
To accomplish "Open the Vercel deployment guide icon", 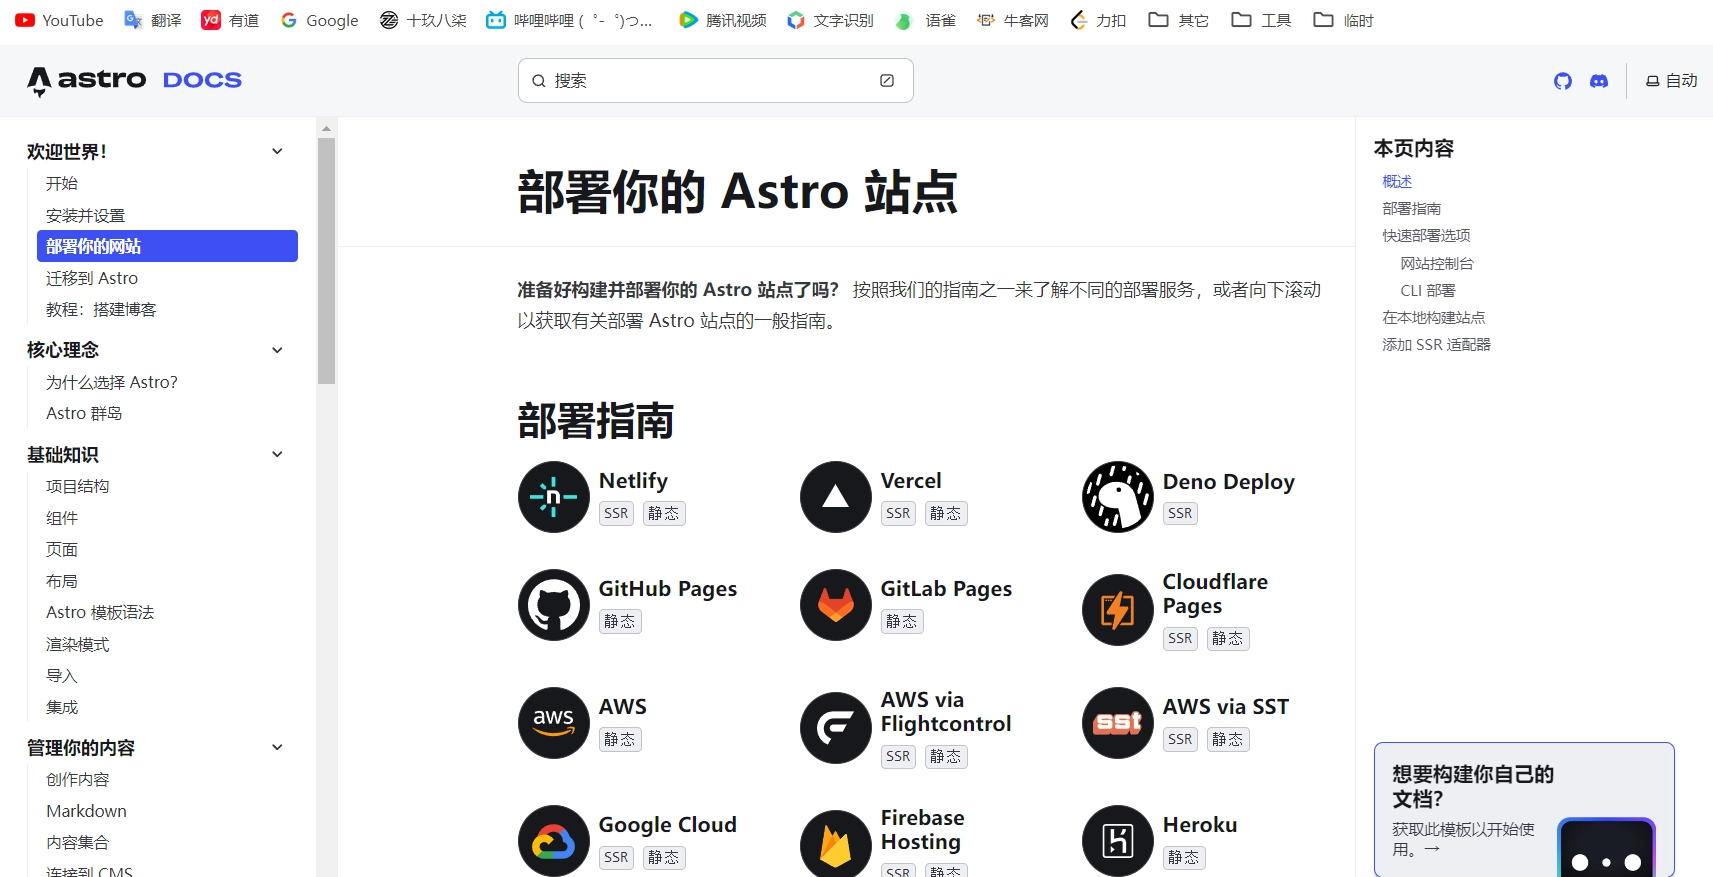I will coord(835,497).
